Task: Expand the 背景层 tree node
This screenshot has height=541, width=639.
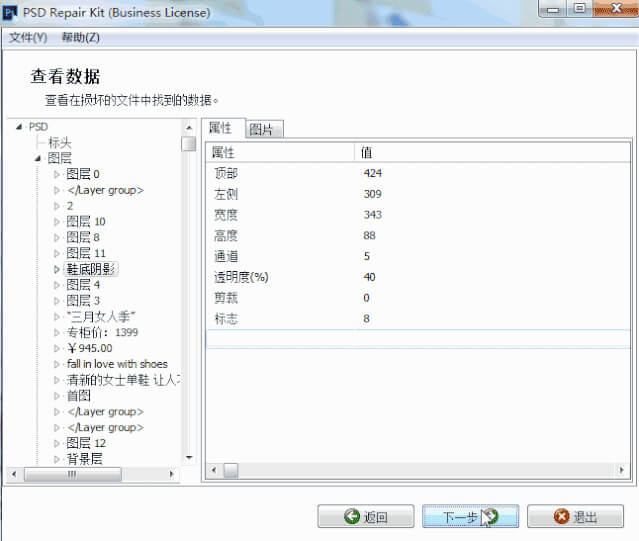Action: pos(57,459)
